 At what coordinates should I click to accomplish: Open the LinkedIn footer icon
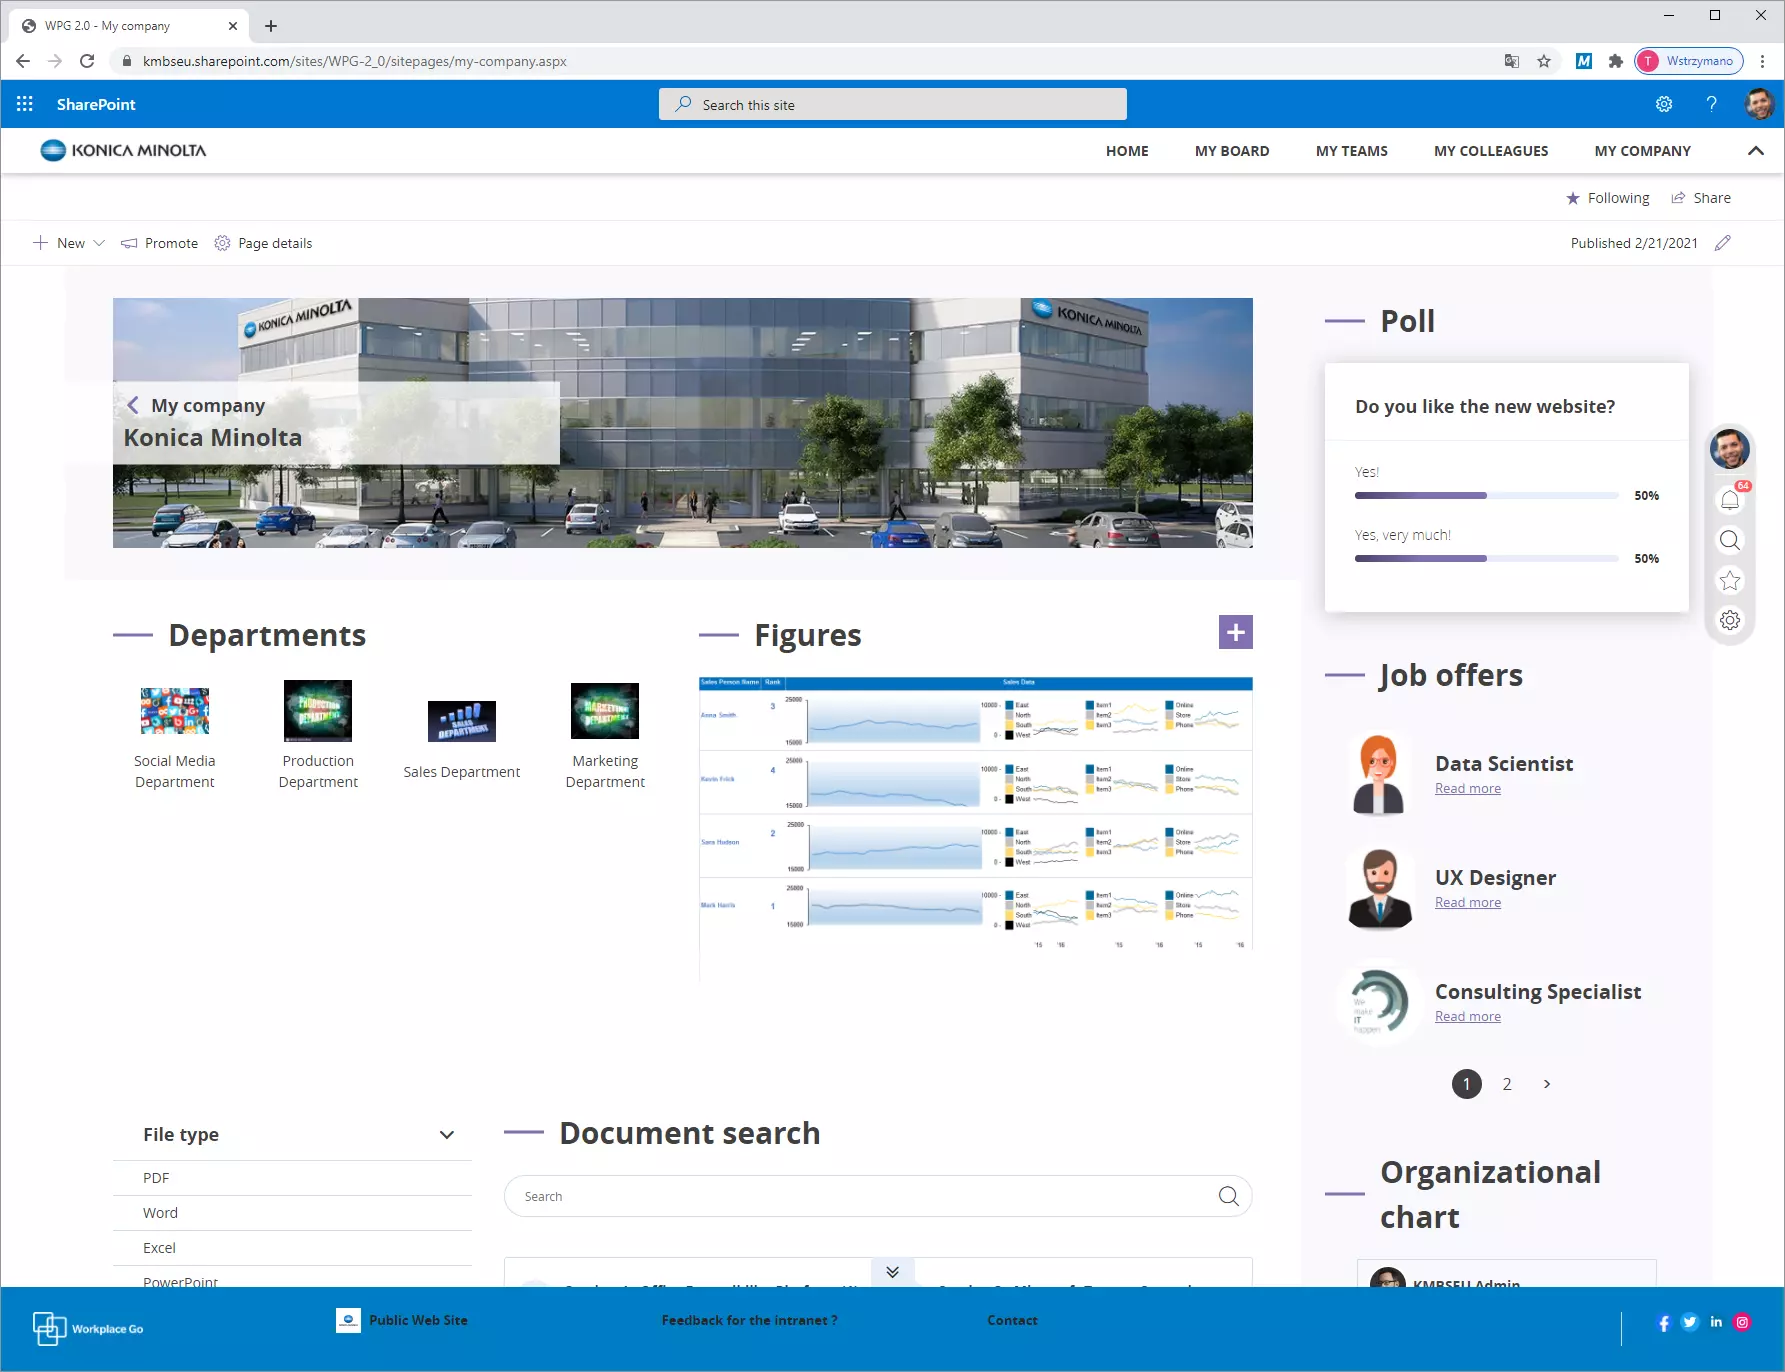(x=1716, y=1322)
